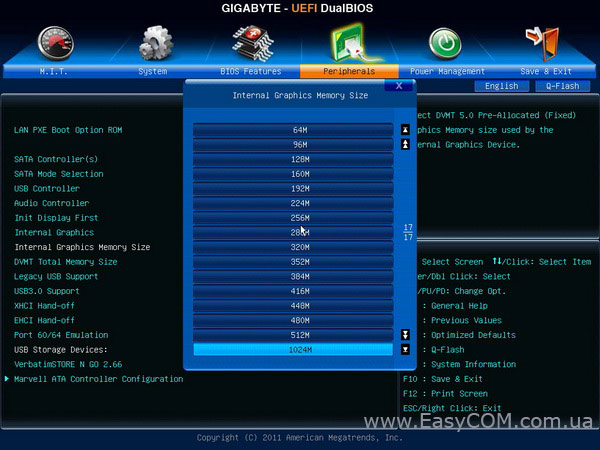Open Init Display First setting

click(x=56, y=218)
